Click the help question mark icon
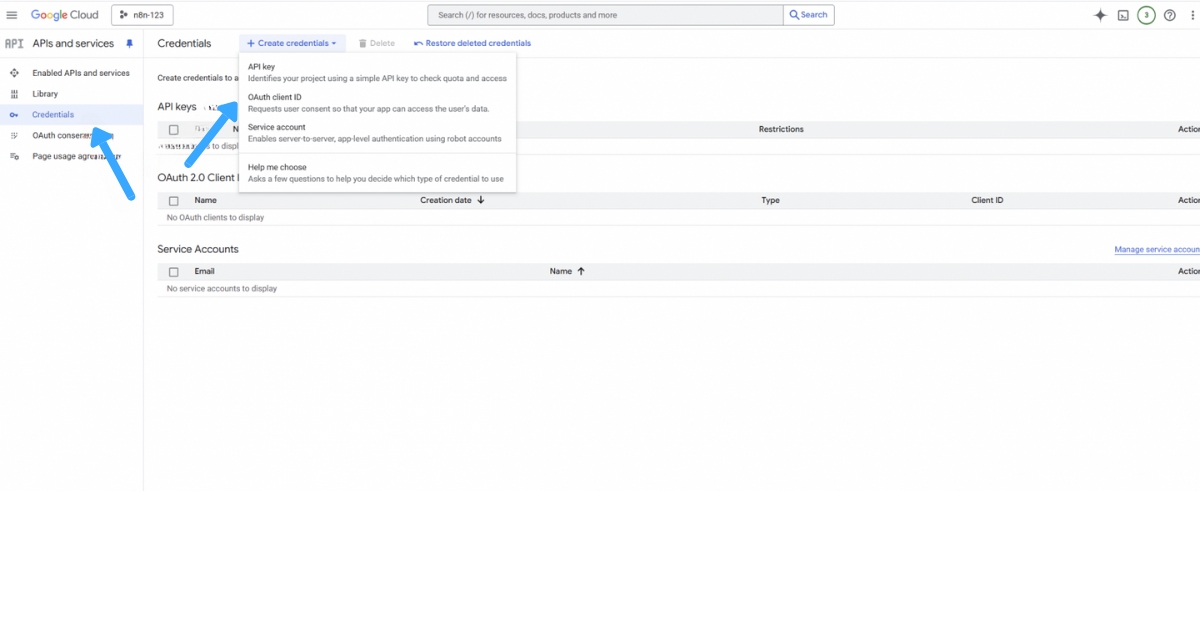The image size is (1200, 630). [1169, 14]
